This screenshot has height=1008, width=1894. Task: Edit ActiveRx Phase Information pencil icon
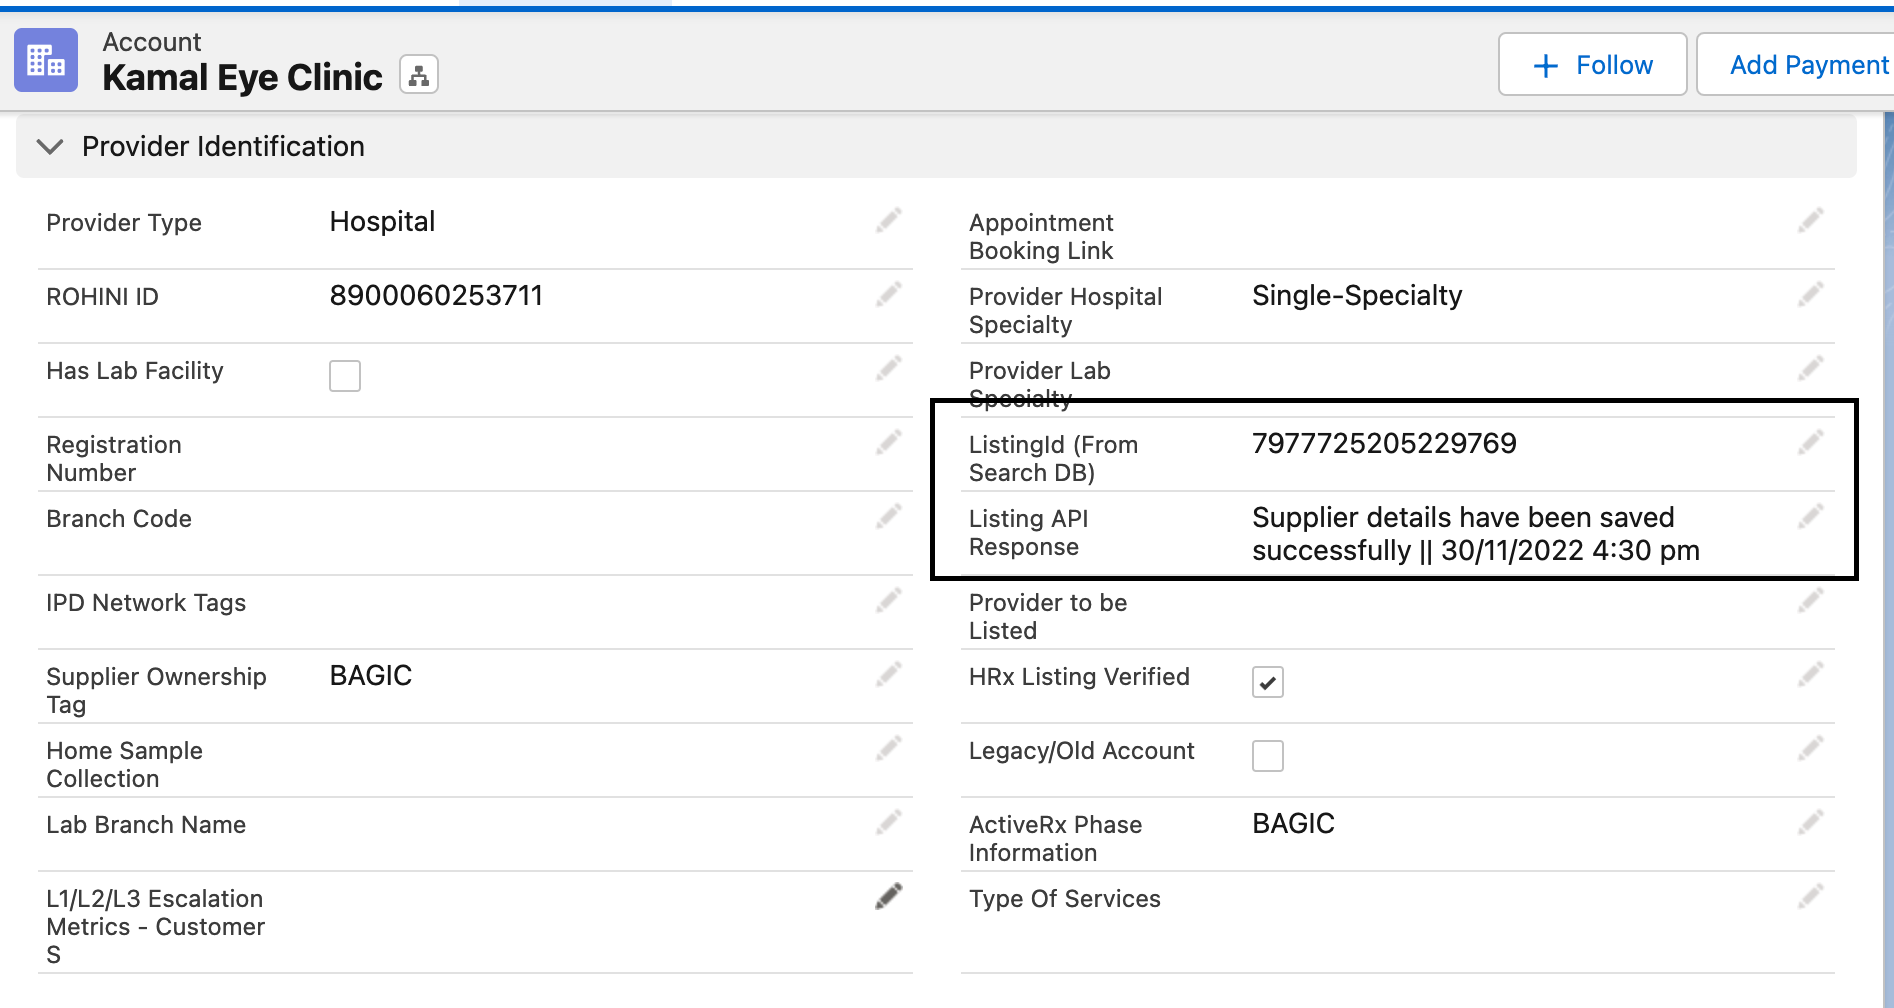coord(1810,823)
